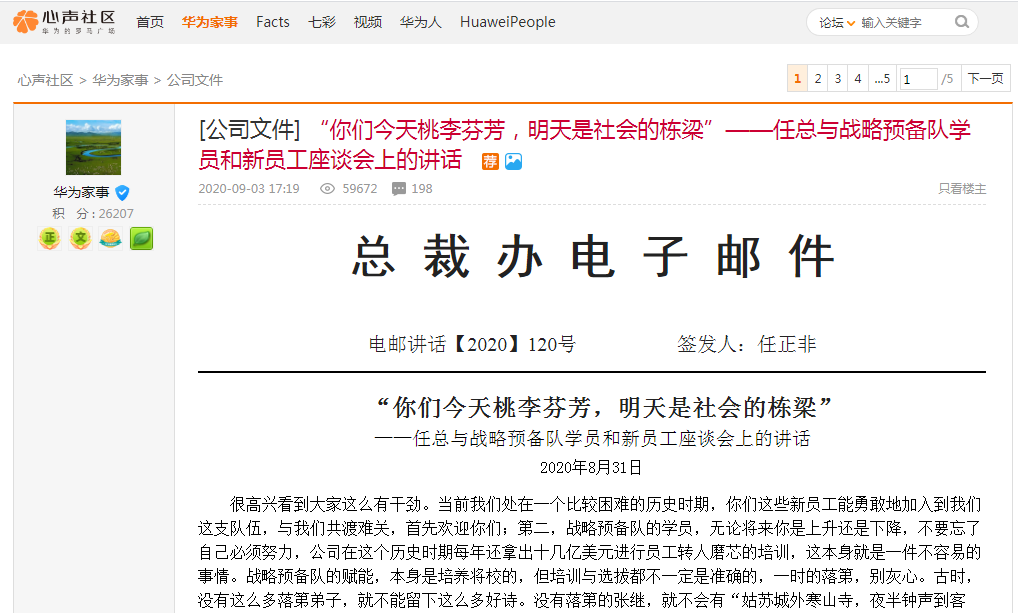Open the 七彩 menu item
The image size is (1018, 613).
click(322, 22)
